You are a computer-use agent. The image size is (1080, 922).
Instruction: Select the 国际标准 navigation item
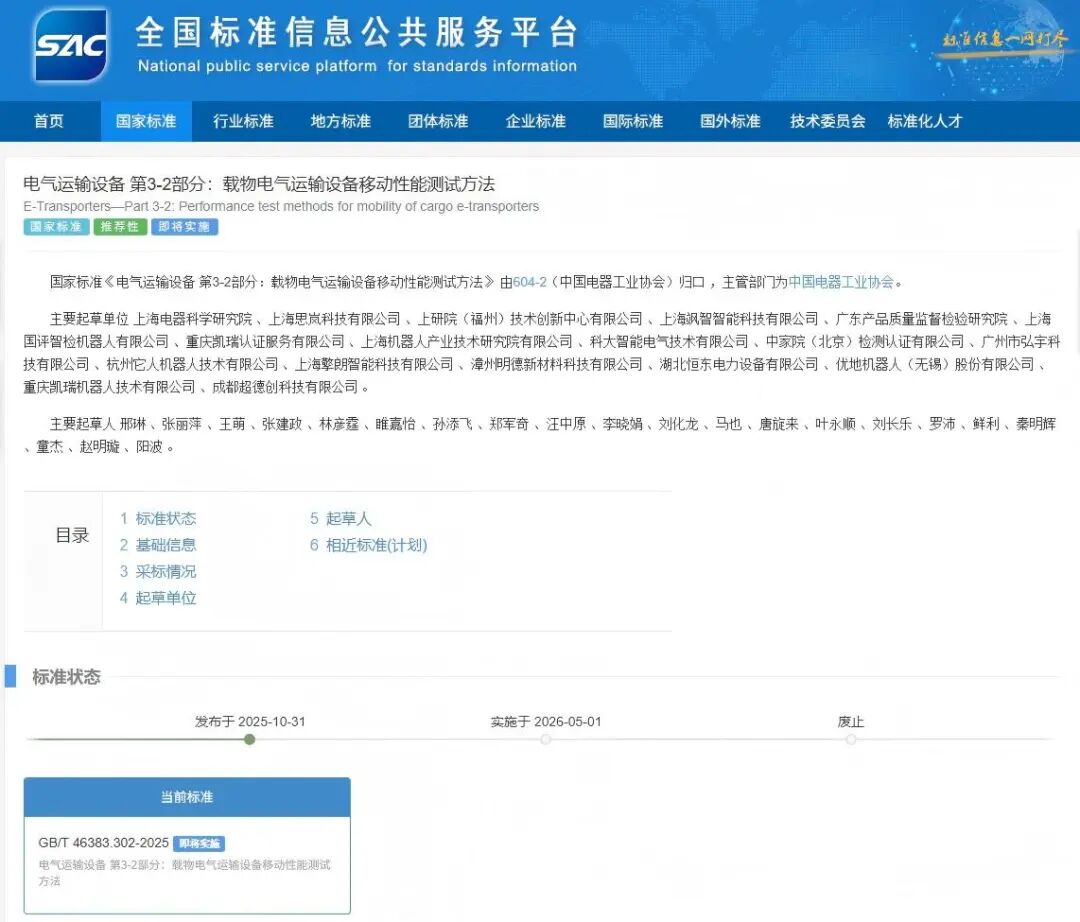pos(632,120)
